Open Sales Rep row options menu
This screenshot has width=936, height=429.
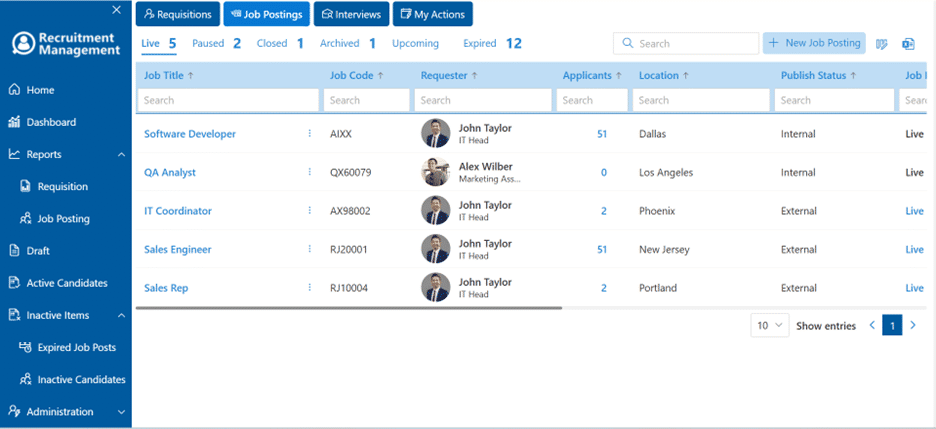point(309,287)
